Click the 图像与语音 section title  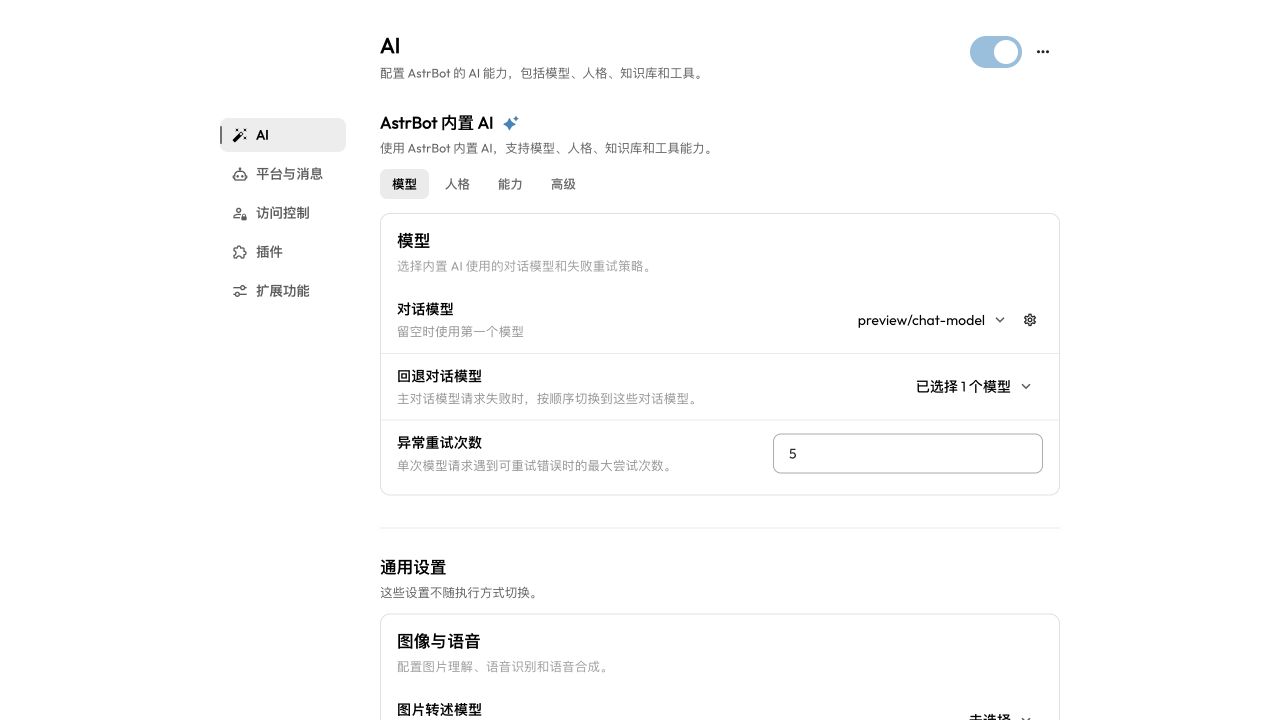click(439, 641)
